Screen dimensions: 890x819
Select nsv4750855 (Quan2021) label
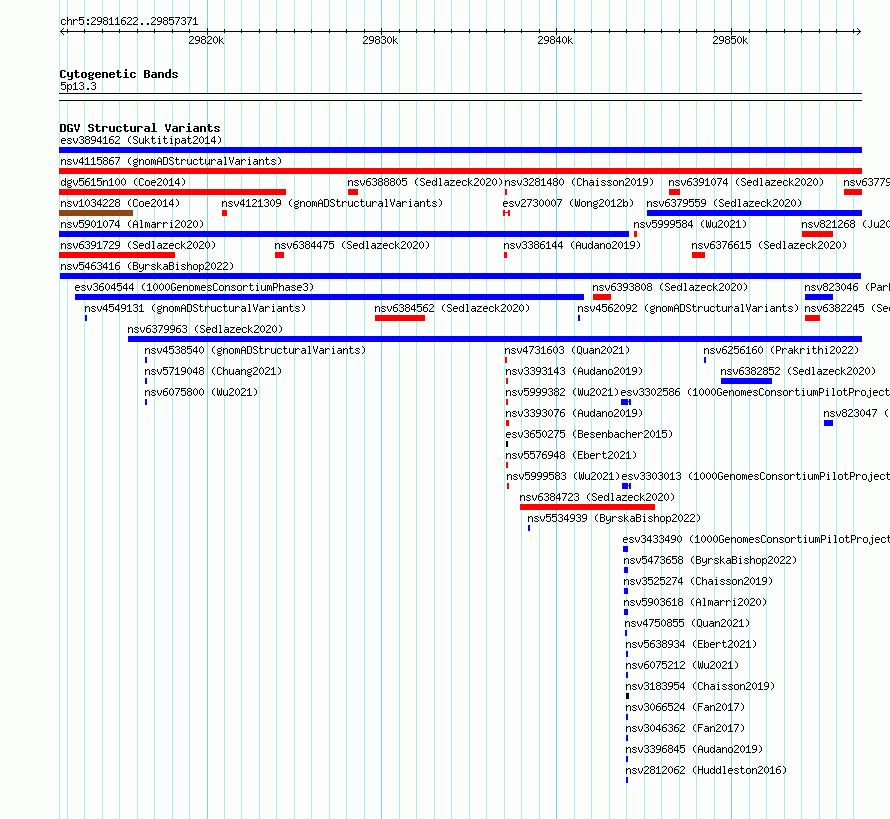click(x=687, y=623)
